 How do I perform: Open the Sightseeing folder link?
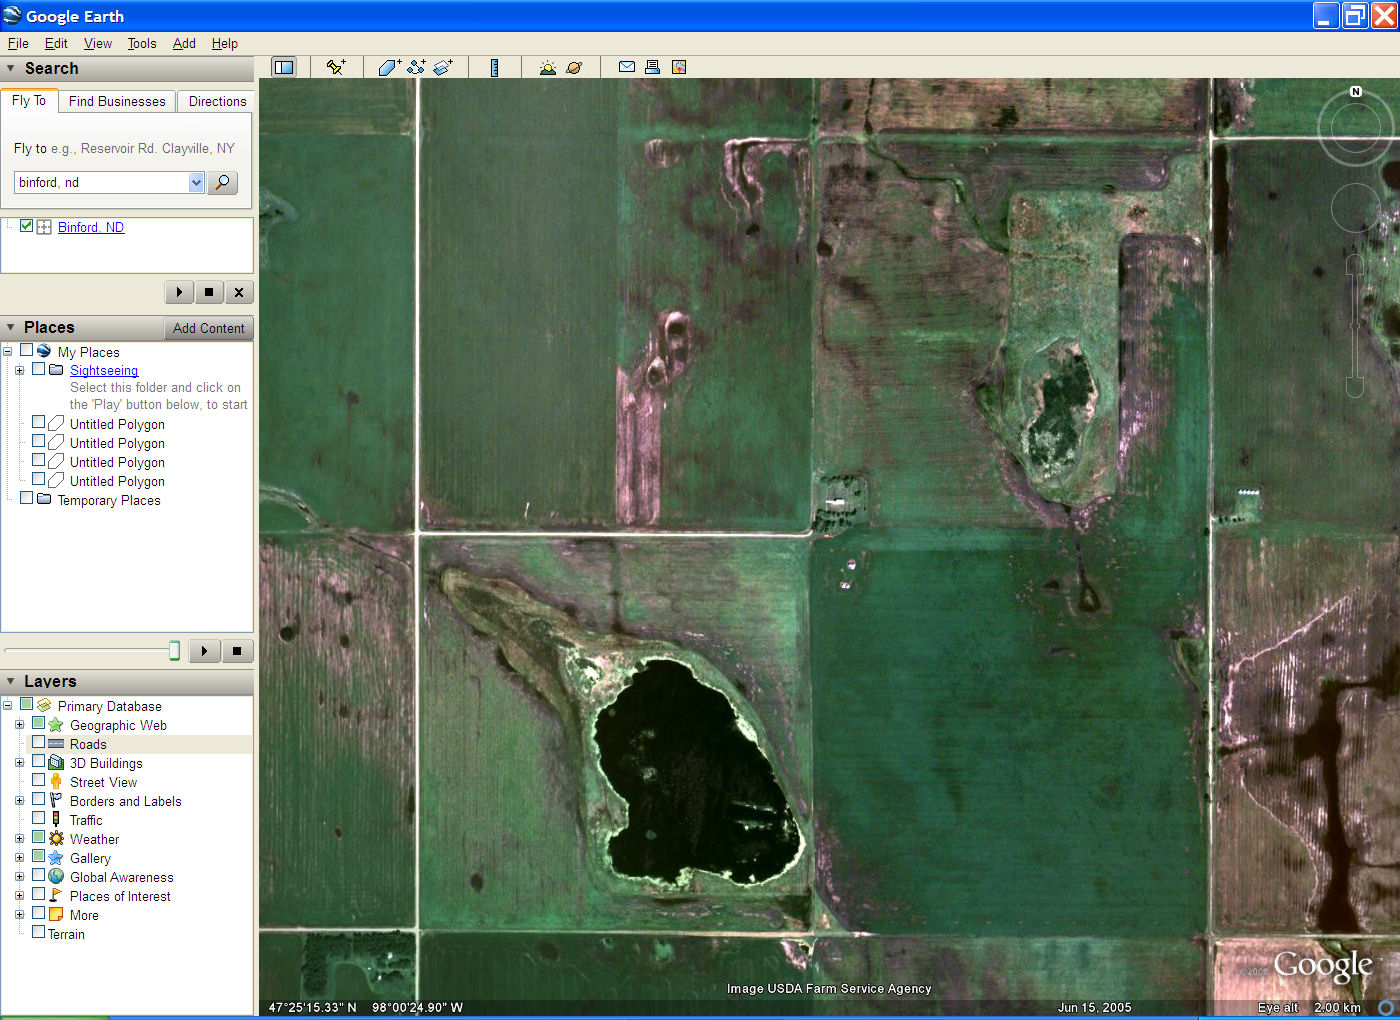coord(104,370)
